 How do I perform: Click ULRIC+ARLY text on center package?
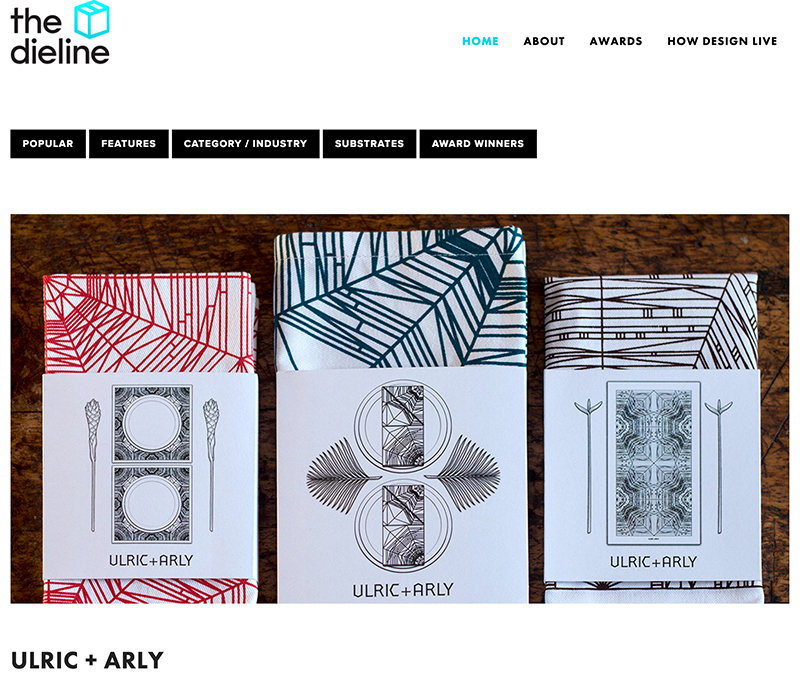(403, 590)
